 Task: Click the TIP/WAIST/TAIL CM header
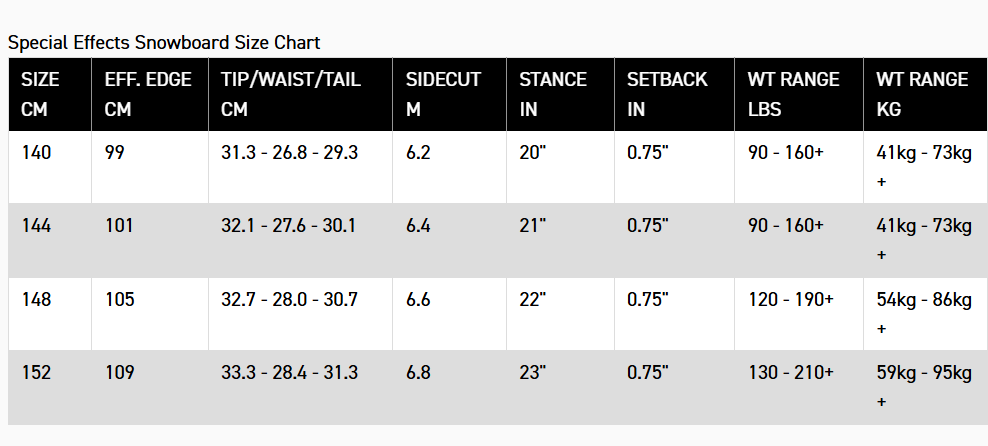click(291, 94)
